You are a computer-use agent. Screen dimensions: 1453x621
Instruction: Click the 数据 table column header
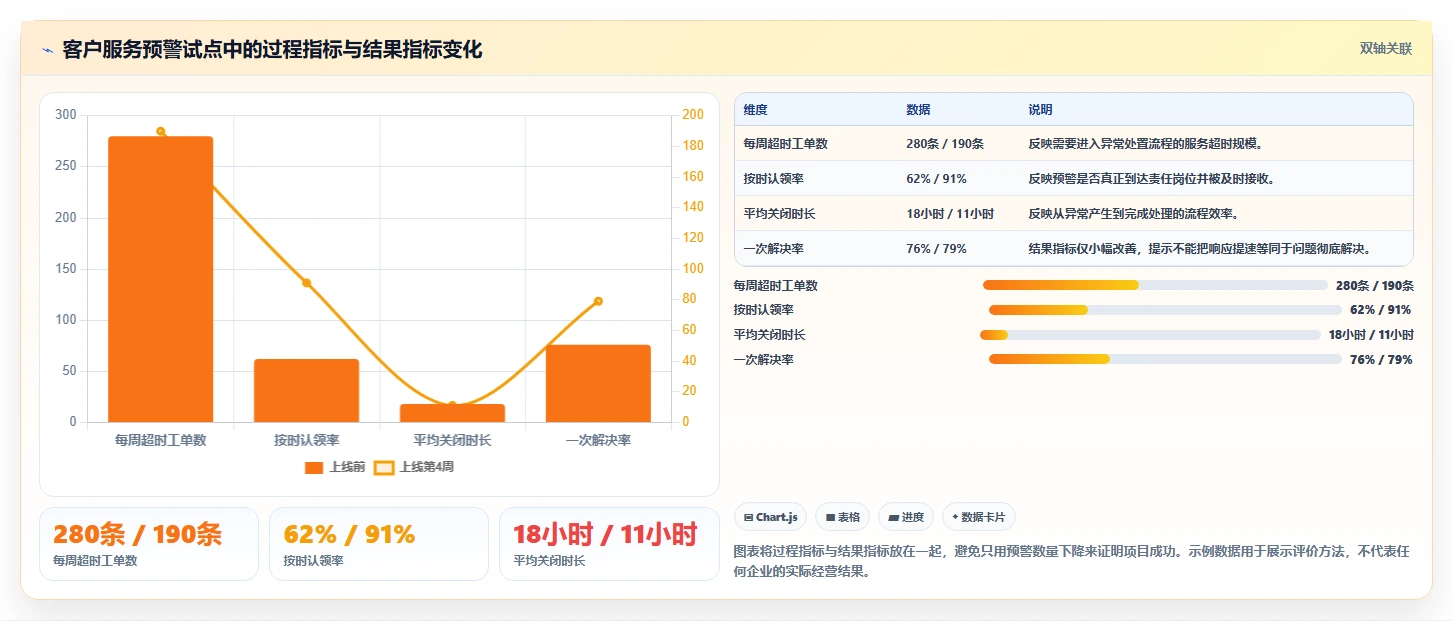coord(918,110)
